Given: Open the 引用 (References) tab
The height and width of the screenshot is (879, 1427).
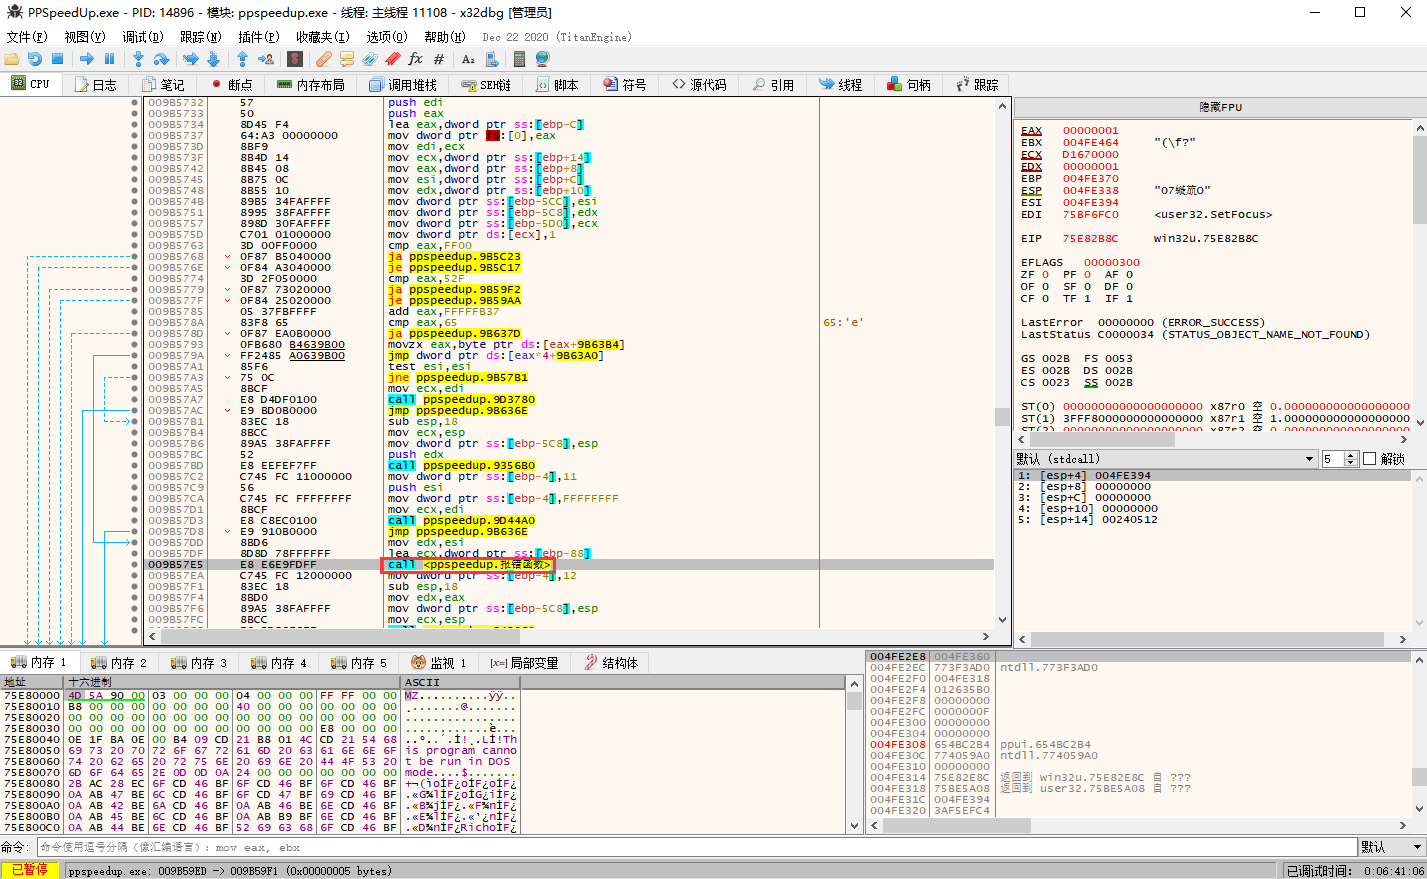Looking at the screenshot, I should pyautogui.click(x=774, y=84).
